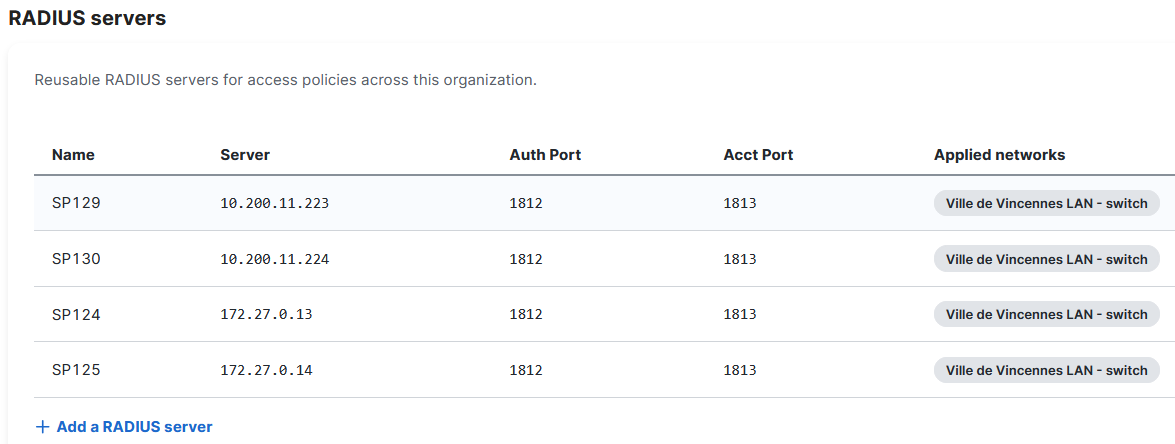The image size is (1175, 444).
Task: Click the plus icon beside Add a RADIUS server
Action: pyautogui.click(x=43, y=427)
